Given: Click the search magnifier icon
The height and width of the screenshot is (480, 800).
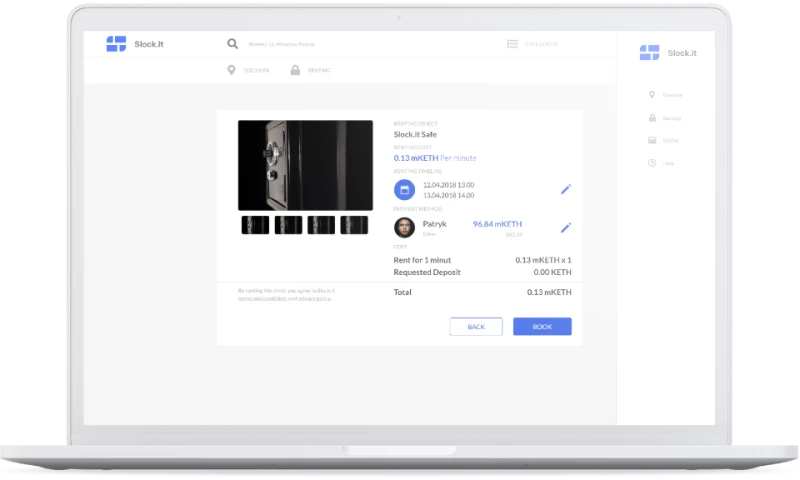Looking at the screenshot, I should (233, 44).
